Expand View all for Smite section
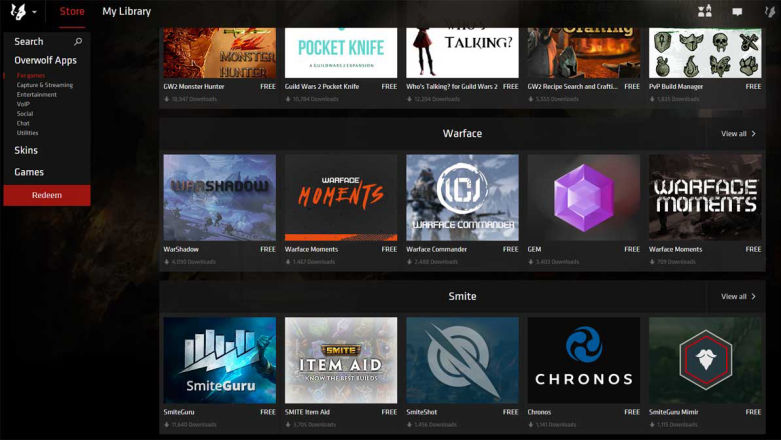781x440 pixels. click(x=738, y=296)
